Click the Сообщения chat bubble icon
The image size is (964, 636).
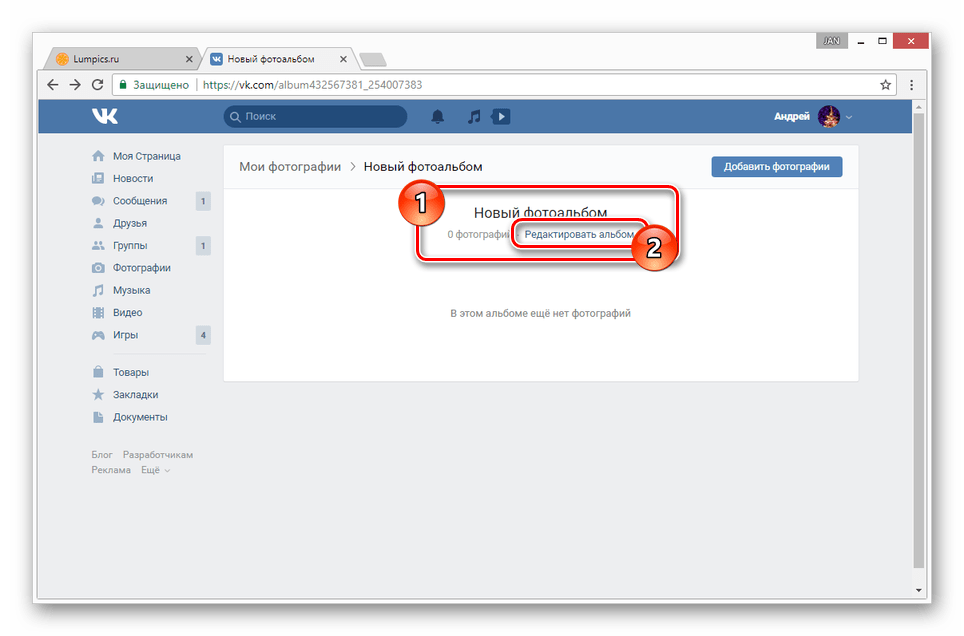tap(98, 201)
